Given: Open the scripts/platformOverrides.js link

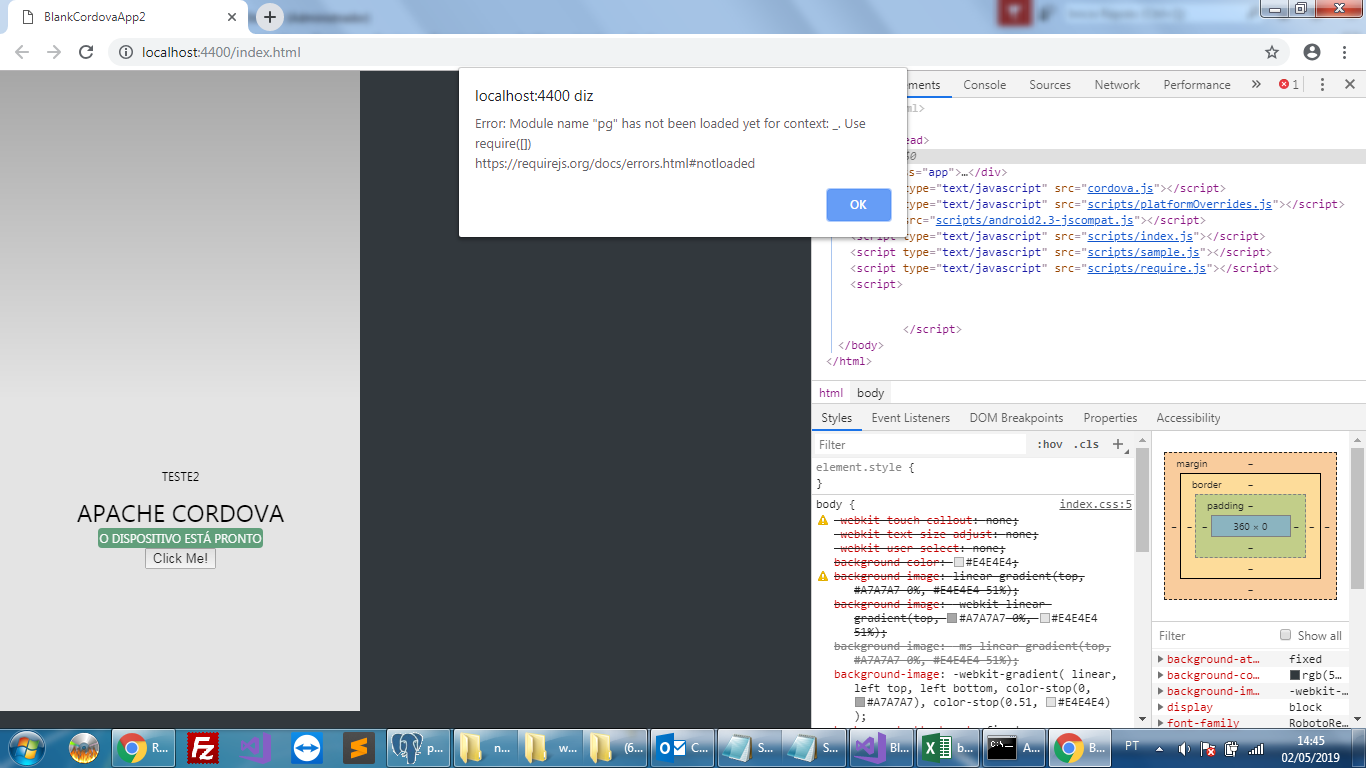Looking at the screenshot, I should 1180,204.
